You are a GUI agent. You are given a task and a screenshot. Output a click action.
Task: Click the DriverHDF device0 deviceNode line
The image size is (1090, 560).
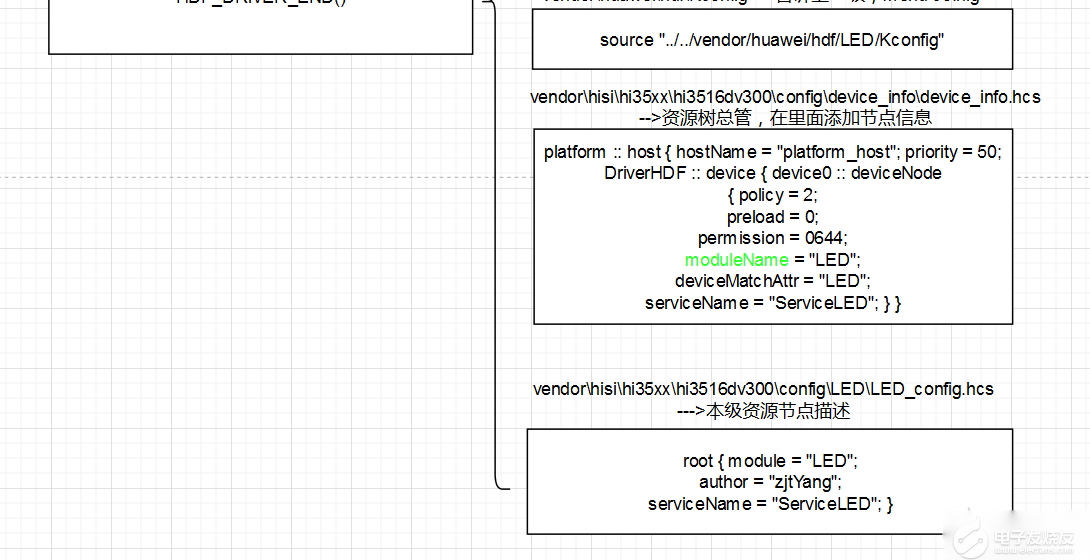tap(772, 173)
